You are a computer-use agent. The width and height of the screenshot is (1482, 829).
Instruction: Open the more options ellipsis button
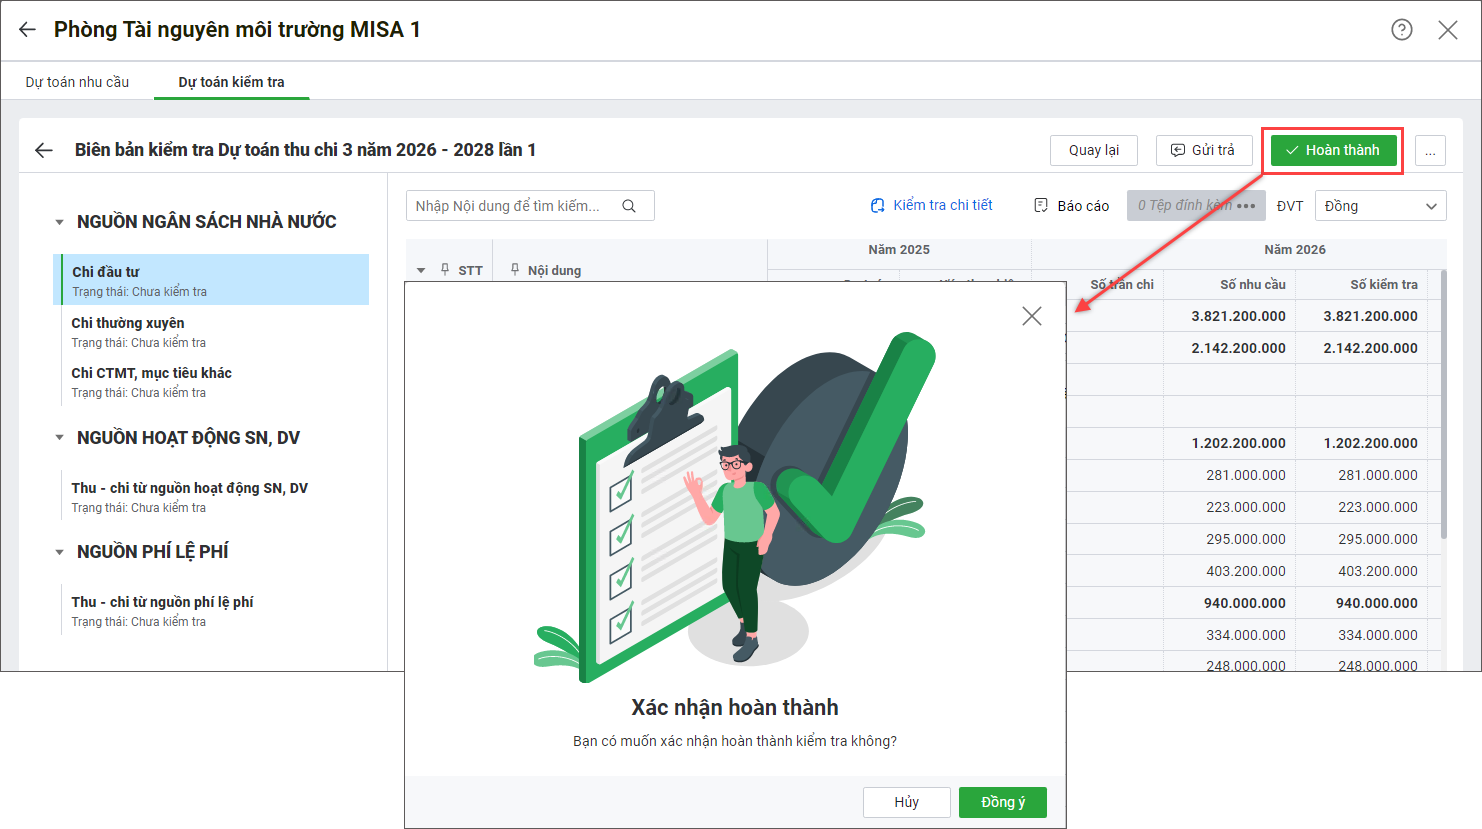[1430, 151]
